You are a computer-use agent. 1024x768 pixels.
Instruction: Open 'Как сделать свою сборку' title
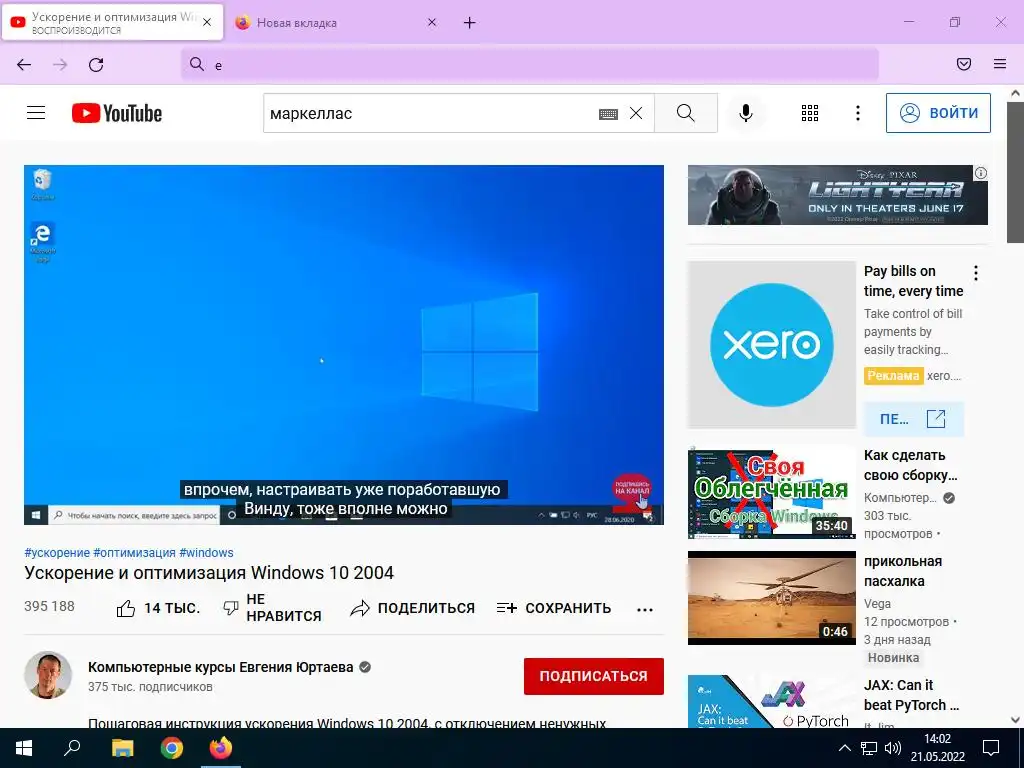[x=911, y=465]
